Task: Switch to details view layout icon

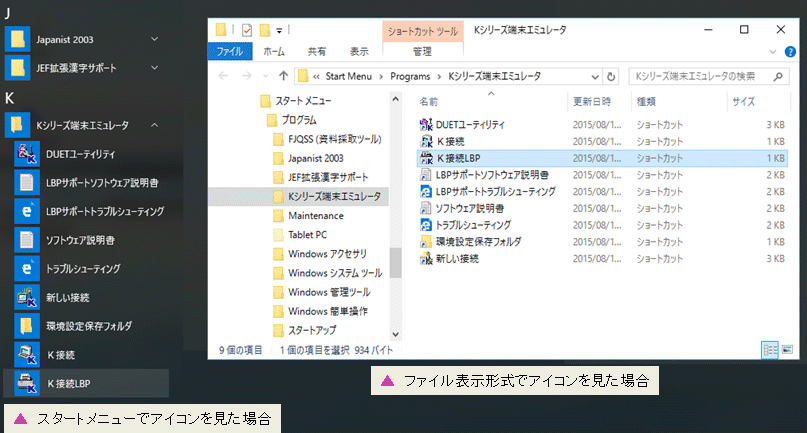Action: 770,350
